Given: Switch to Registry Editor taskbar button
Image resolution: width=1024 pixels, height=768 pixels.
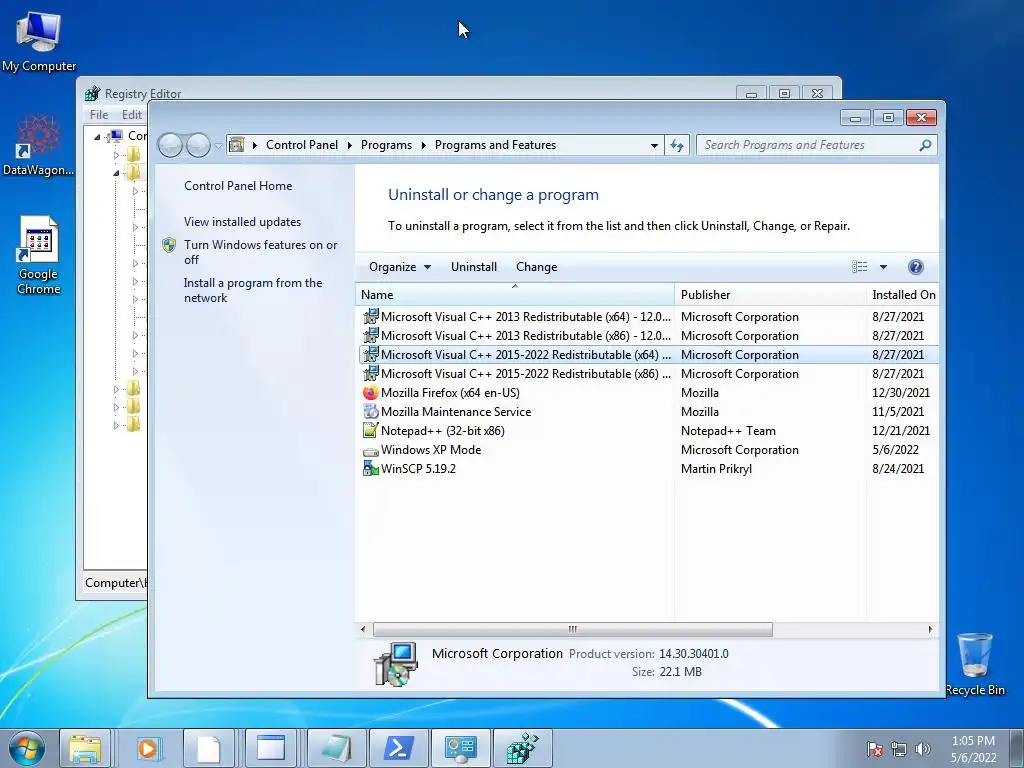Looking at the screenshot, I should coord(522,748).
